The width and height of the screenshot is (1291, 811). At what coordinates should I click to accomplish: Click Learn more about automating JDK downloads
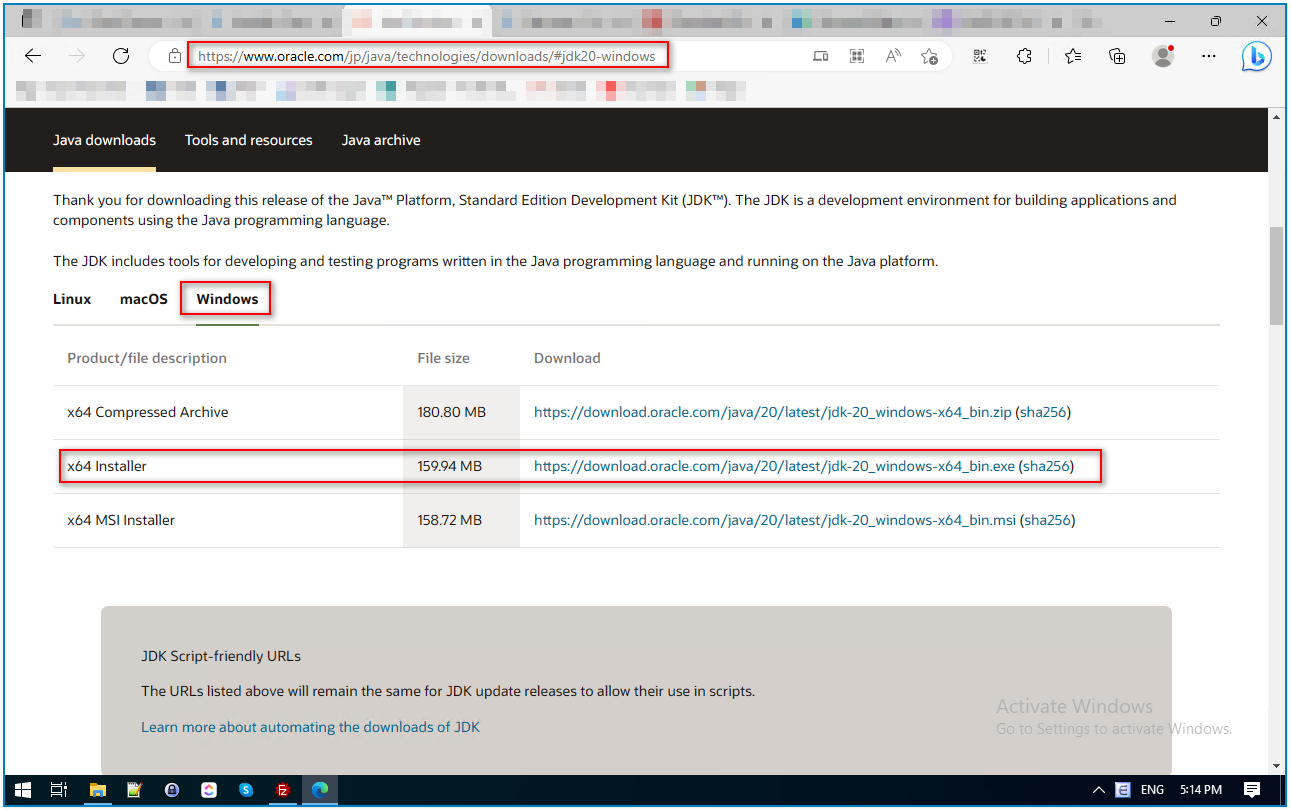(310, 727)
